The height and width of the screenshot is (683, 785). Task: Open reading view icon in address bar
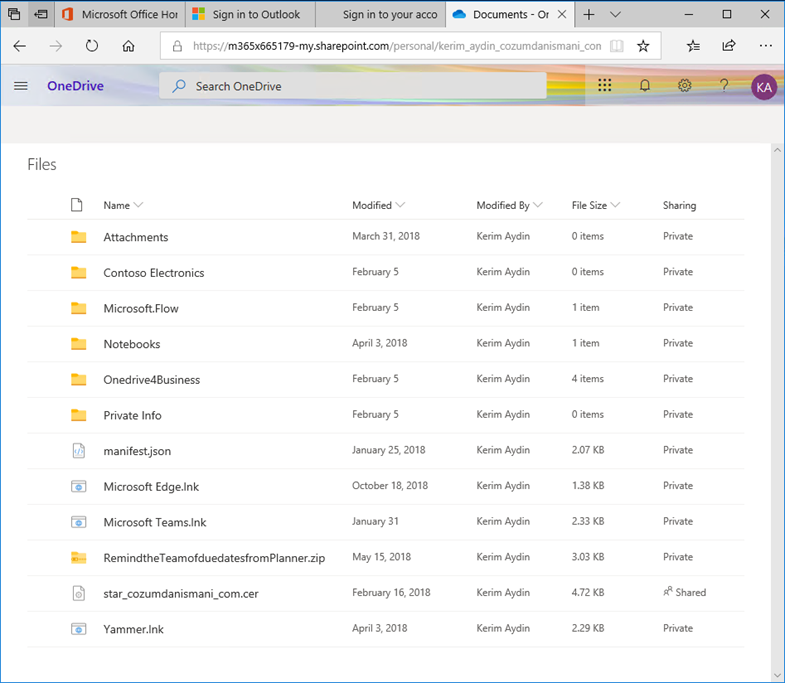pos(616,46)
